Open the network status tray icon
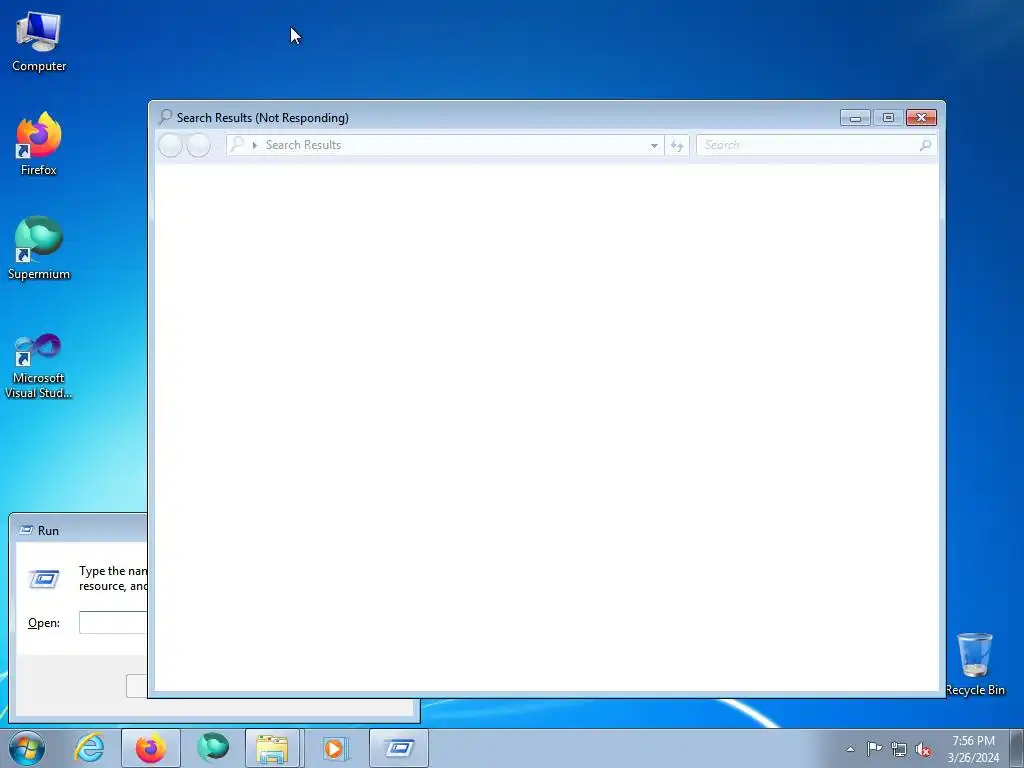 coord(899,749)
